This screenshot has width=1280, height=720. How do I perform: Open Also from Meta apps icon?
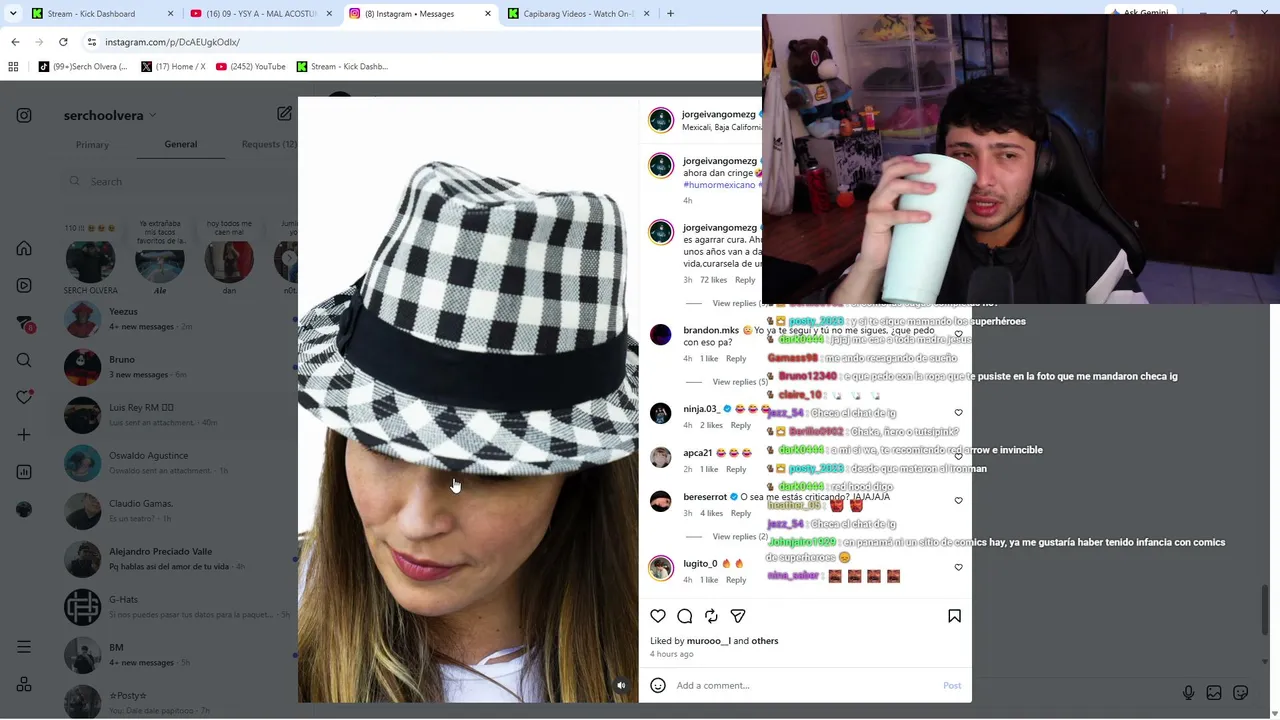tap(24, 685)
